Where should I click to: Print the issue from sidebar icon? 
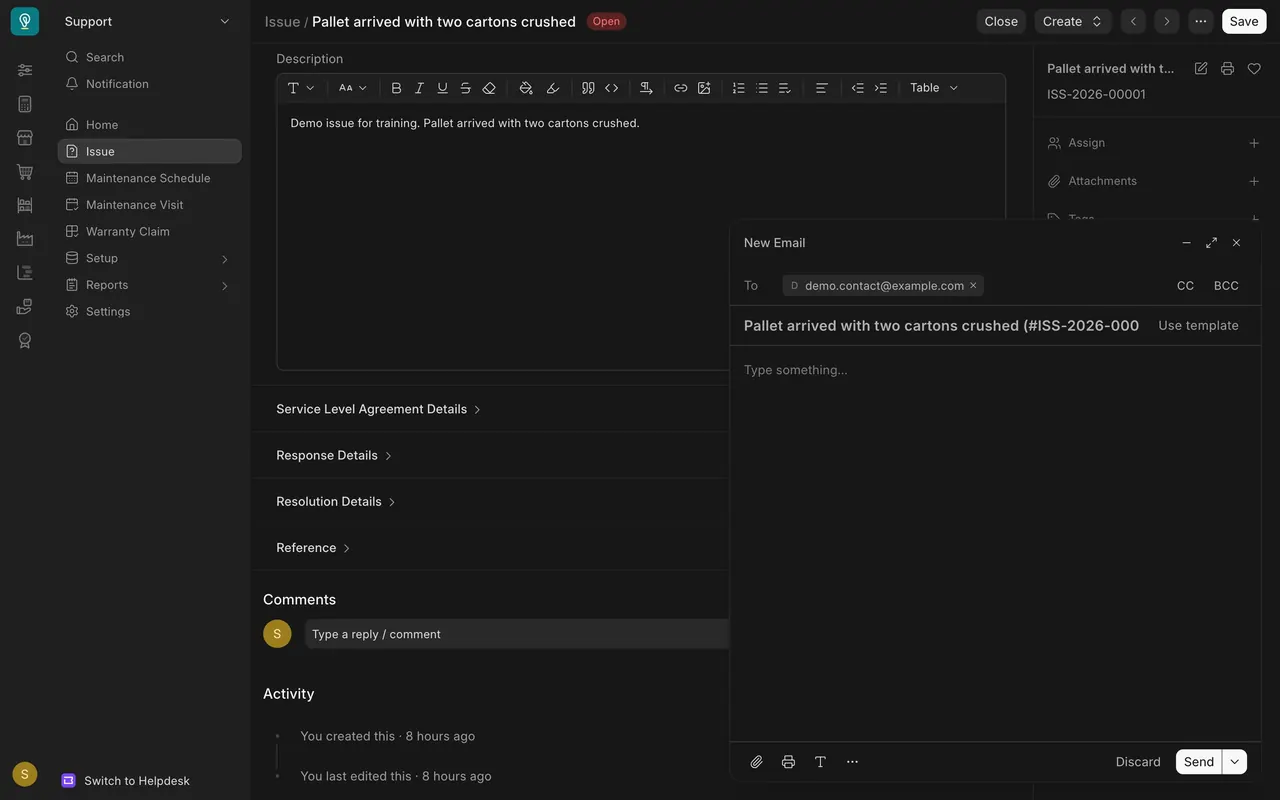point(1227,69)
